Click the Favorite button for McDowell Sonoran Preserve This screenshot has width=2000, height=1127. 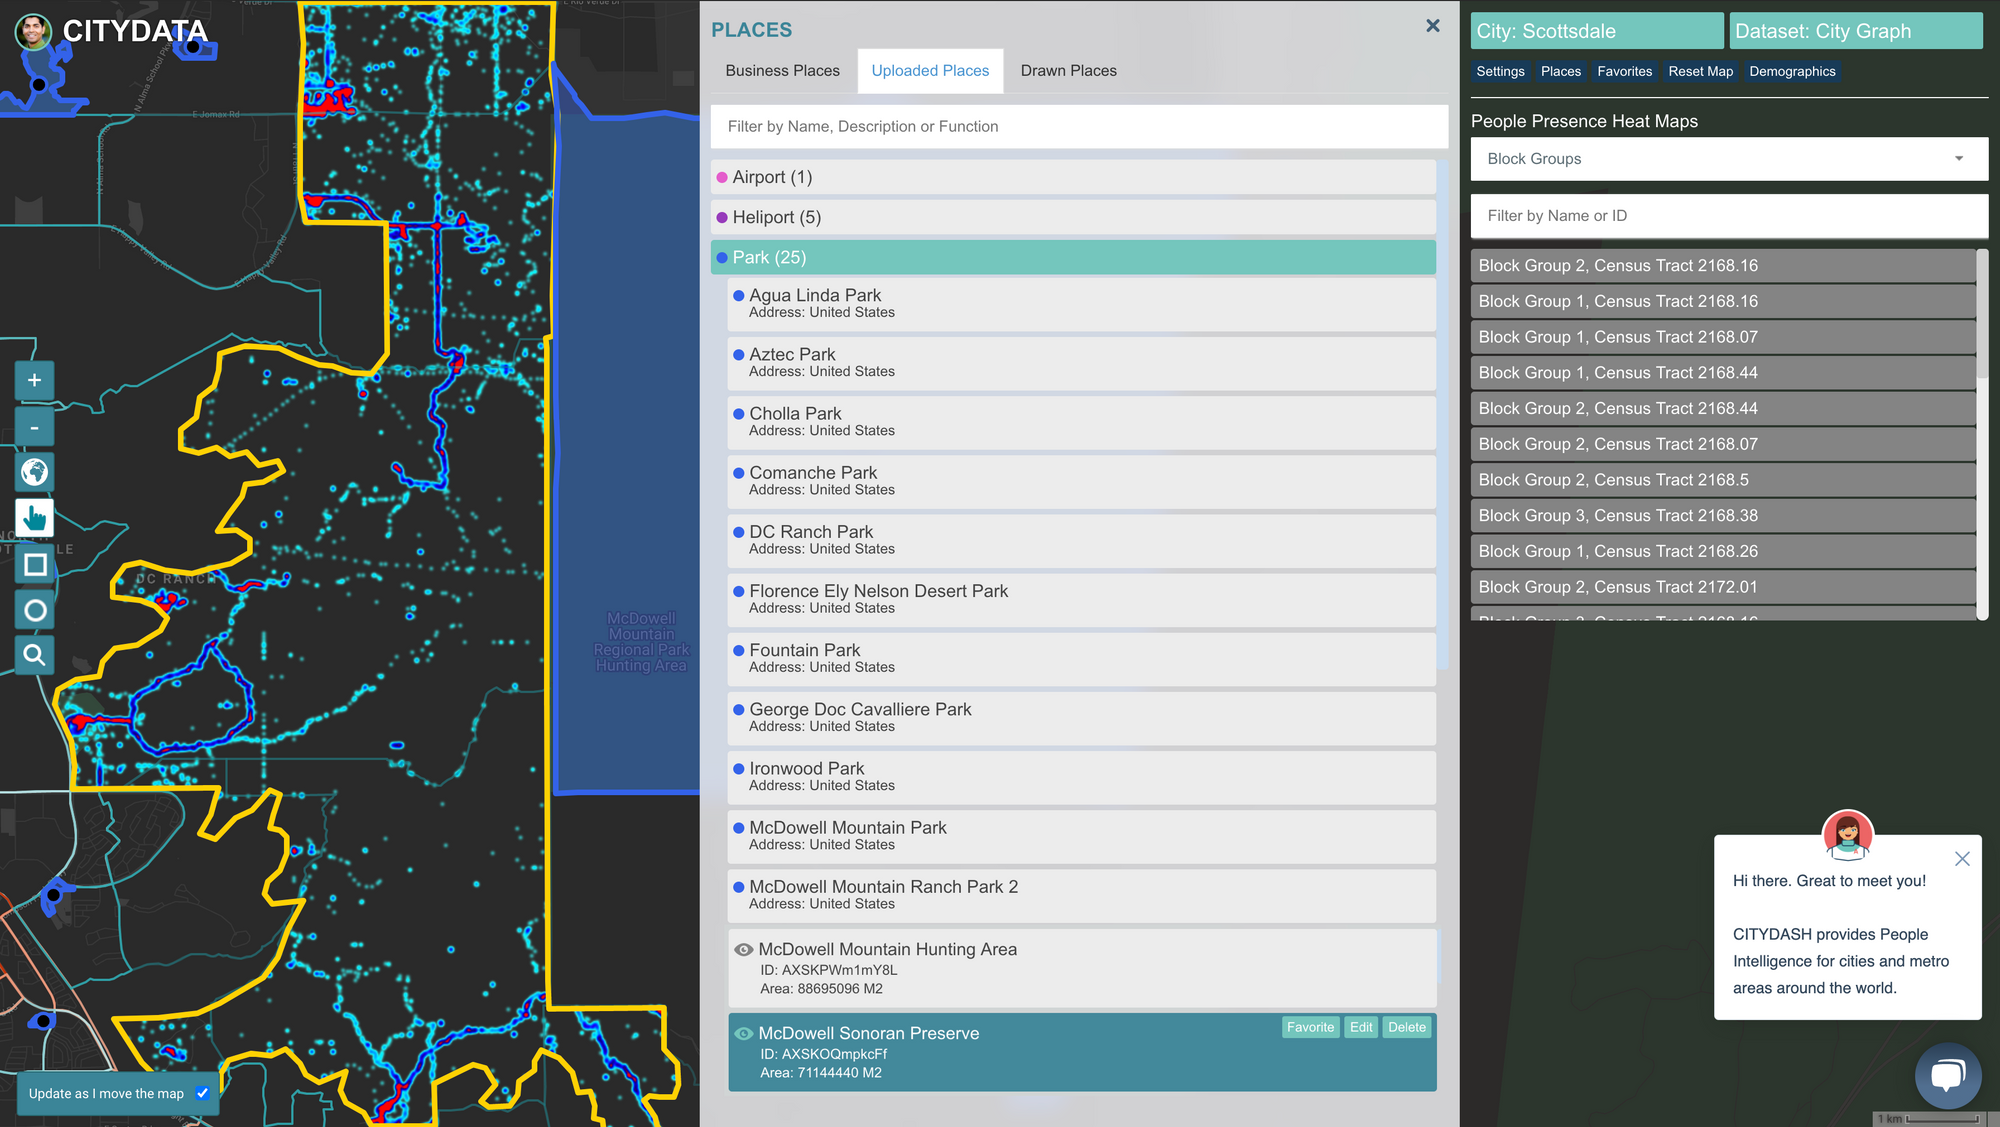[x=1309, y=1027]
